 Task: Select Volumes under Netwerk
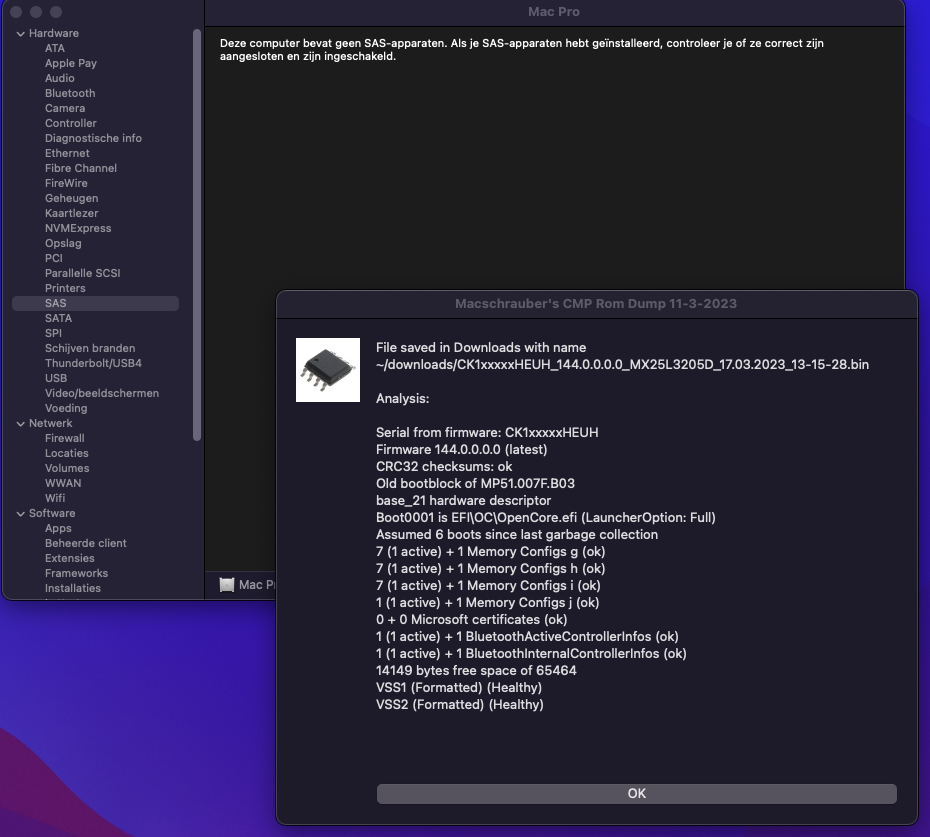(x=67, y=468)
